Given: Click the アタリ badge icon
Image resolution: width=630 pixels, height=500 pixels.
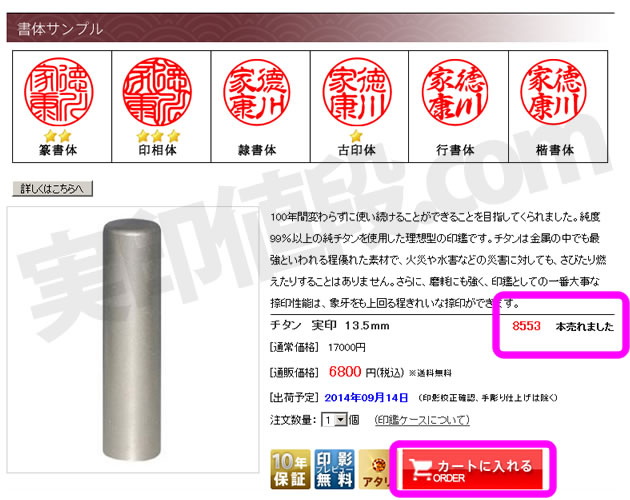Looking at the screenshot, I should 374,469.
